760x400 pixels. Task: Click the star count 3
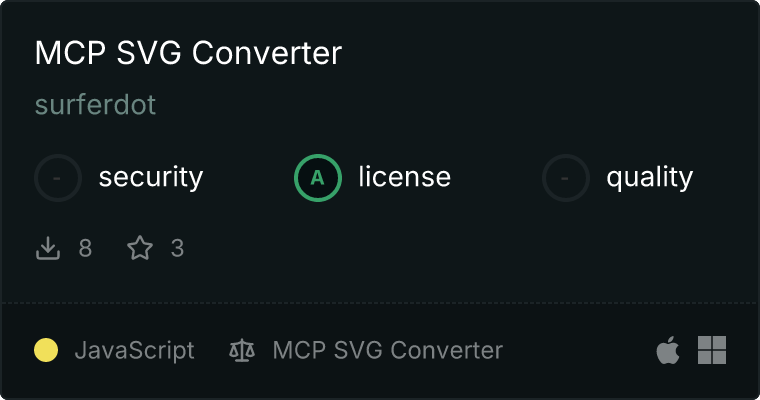coord(177,248)
